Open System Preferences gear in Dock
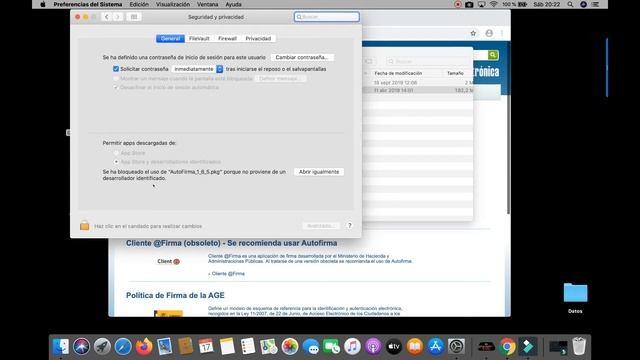This screenshot has width=640, height=360. point(456,347)
